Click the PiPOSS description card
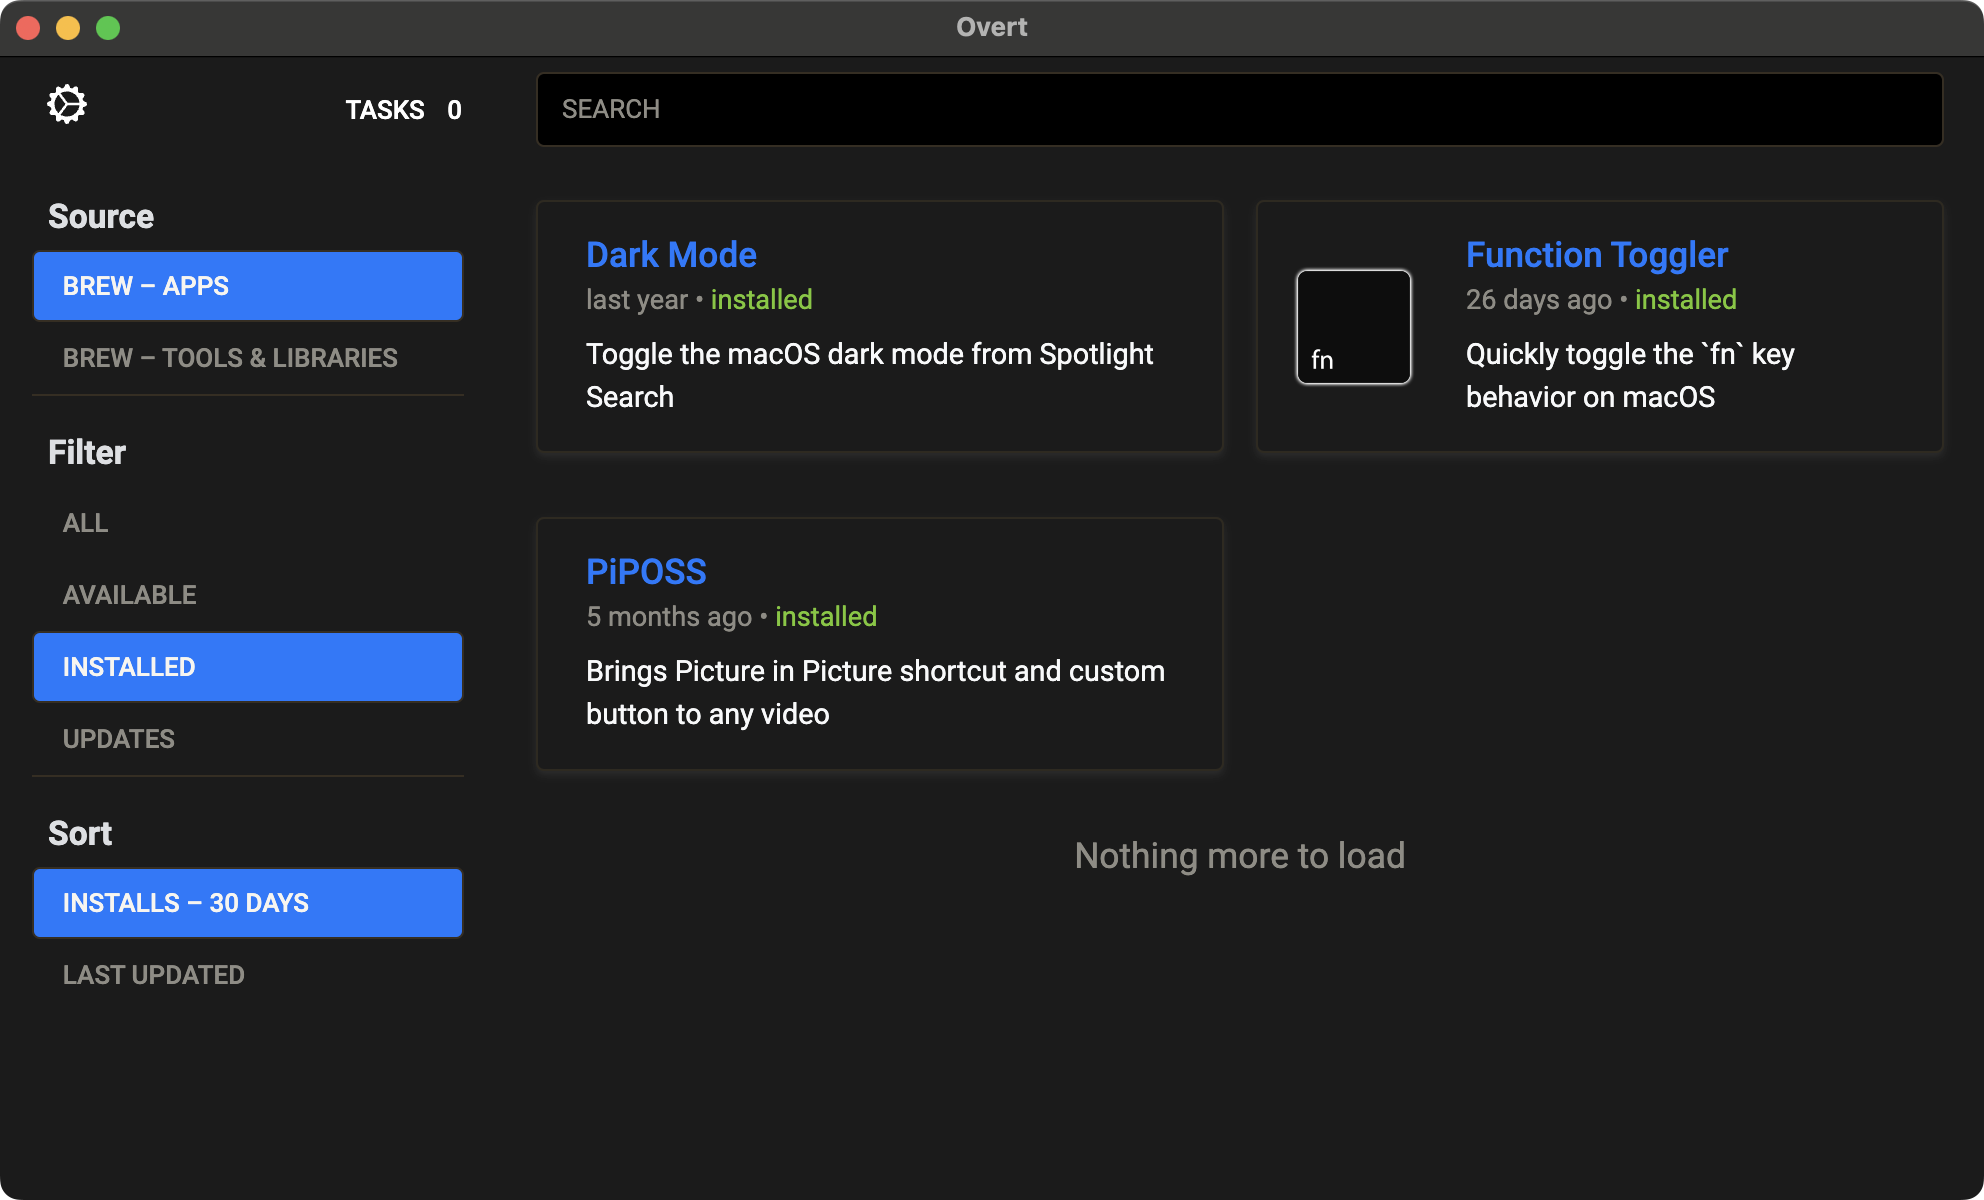The image size is (1984, 1200). pyautogui.click(x=875, y=692)
